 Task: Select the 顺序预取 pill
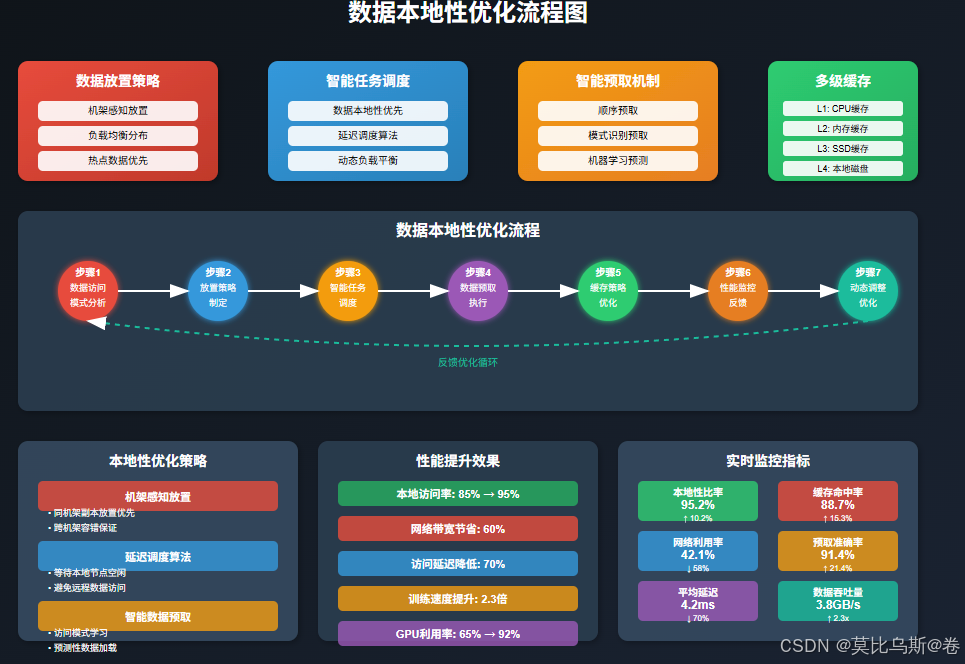(617, 111)
